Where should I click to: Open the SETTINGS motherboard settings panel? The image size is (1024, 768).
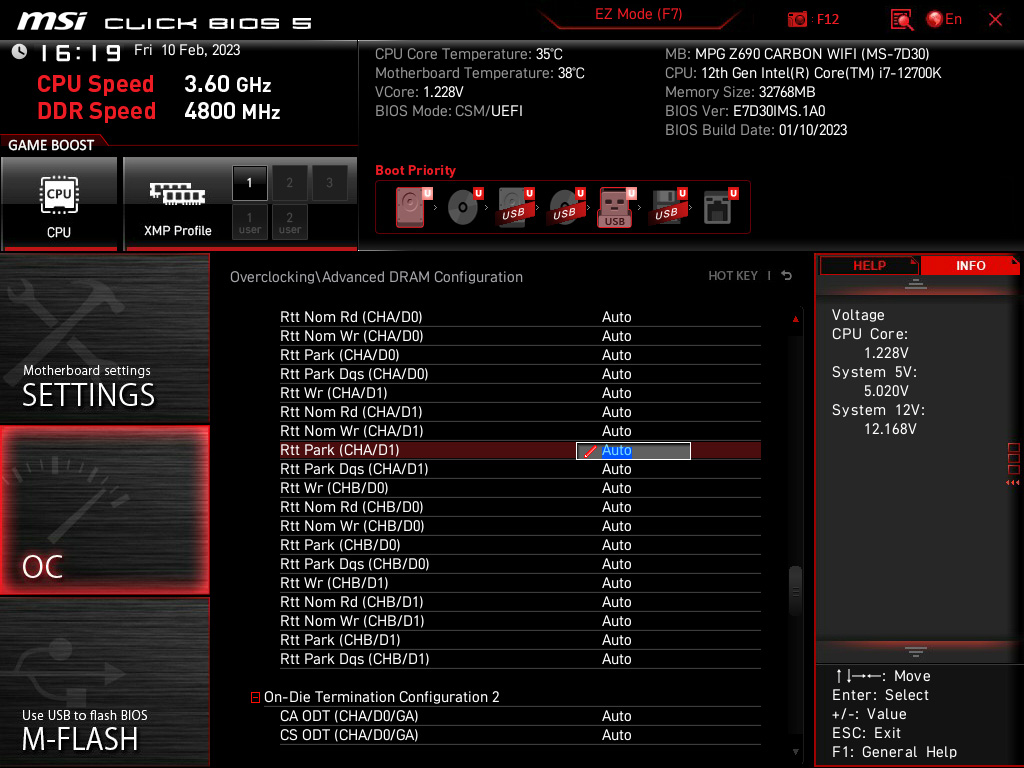104,338
